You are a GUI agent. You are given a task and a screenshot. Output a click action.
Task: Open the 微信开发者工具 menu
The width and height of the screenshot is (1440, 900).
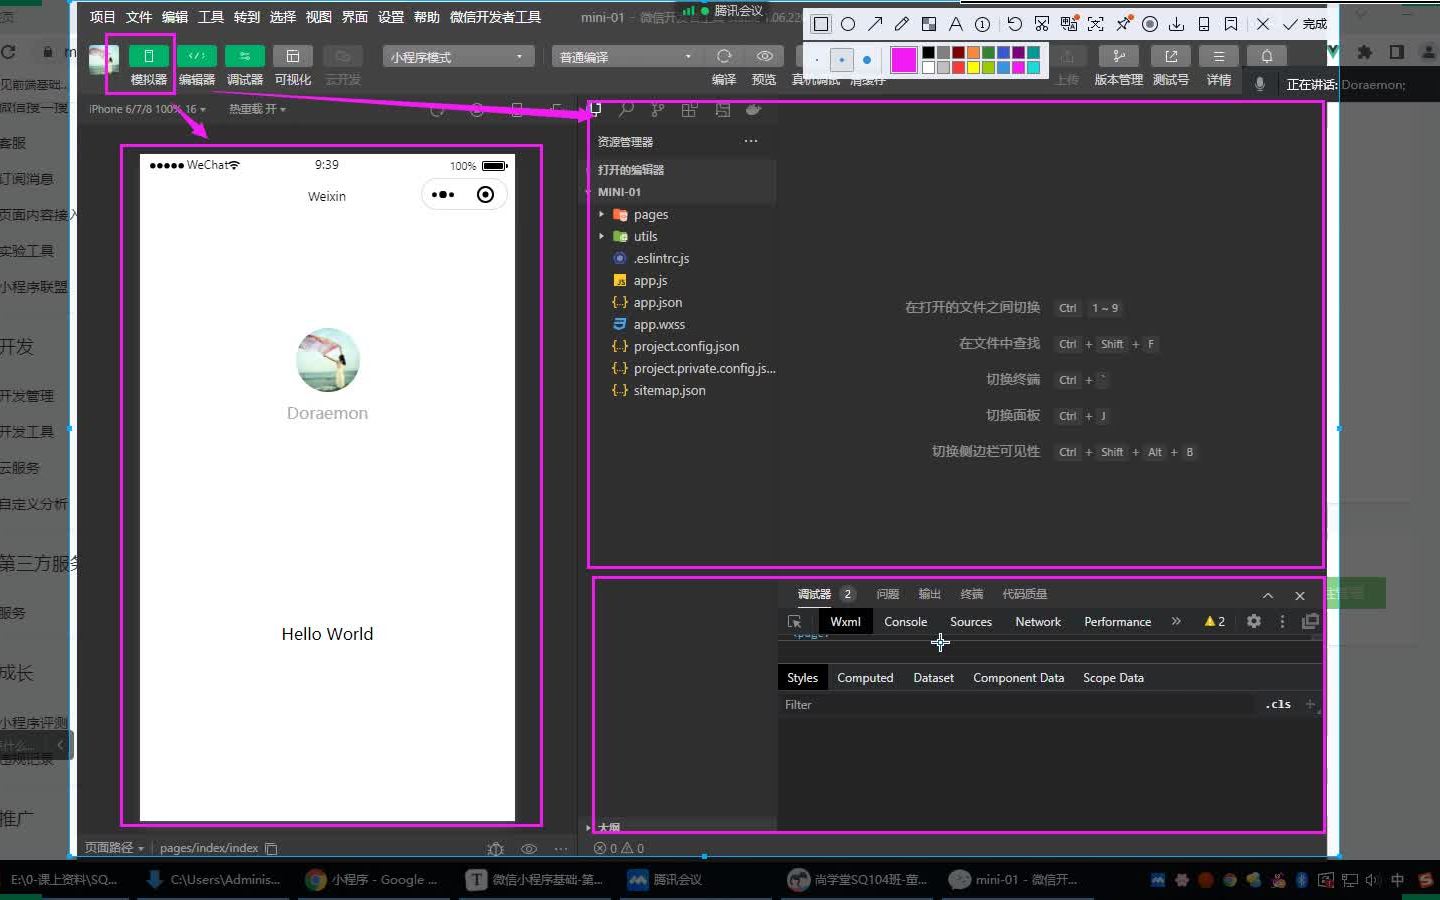495,17
